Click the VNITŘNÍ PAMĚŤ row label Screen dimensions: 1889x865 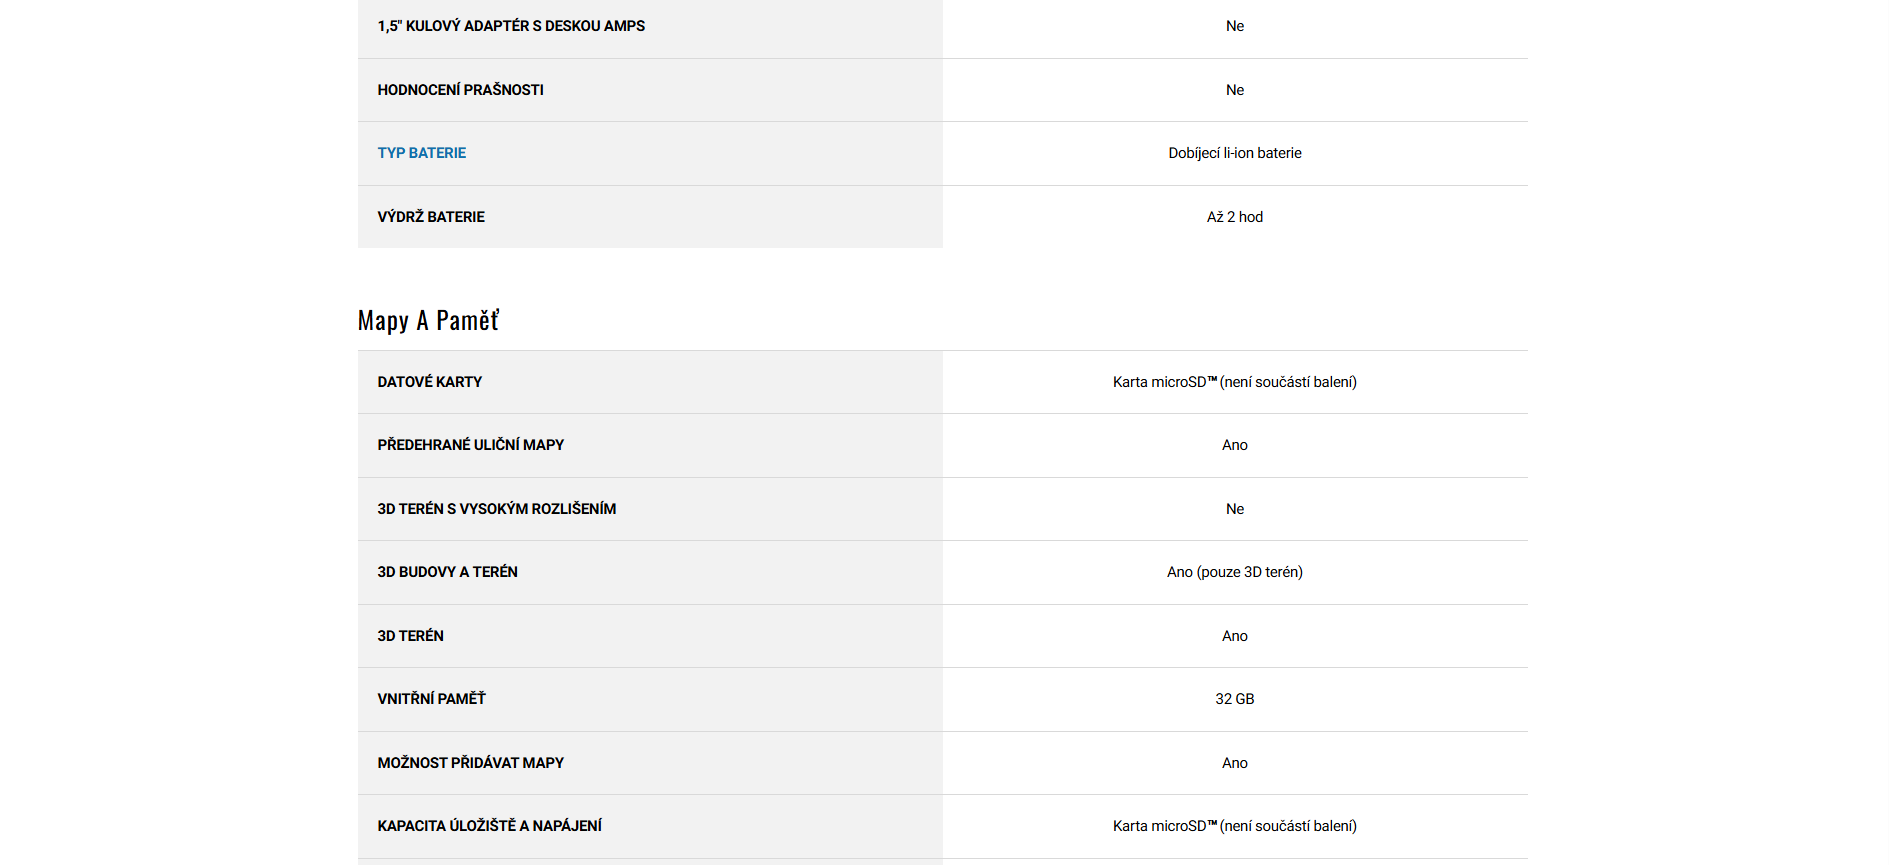click(431, 699)
